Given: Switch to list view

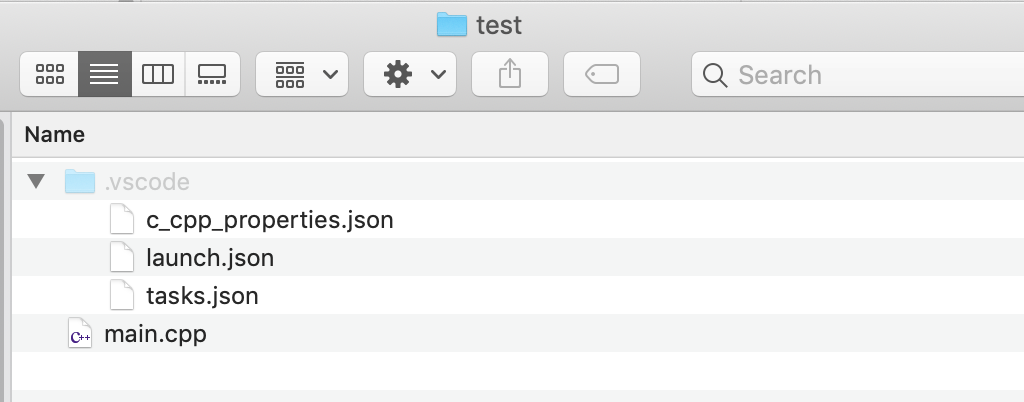Looking at the screenshot, I should pyautogui.click(x=104, y=74).
